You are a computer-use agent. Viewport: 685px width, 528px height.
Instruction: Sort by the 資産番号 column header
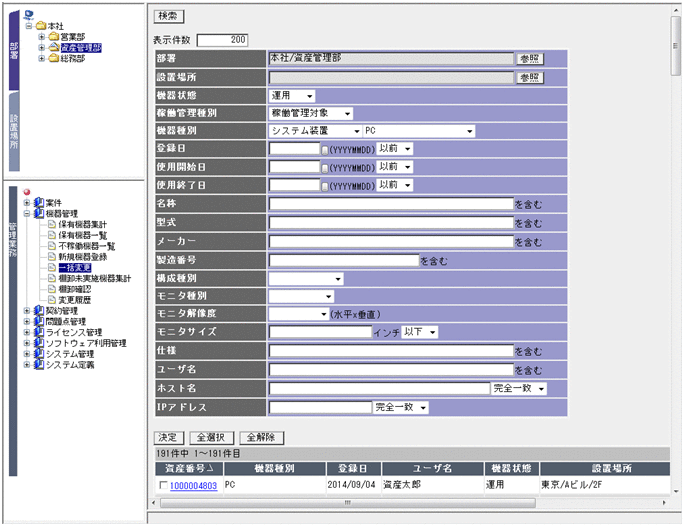coord(189,469)
